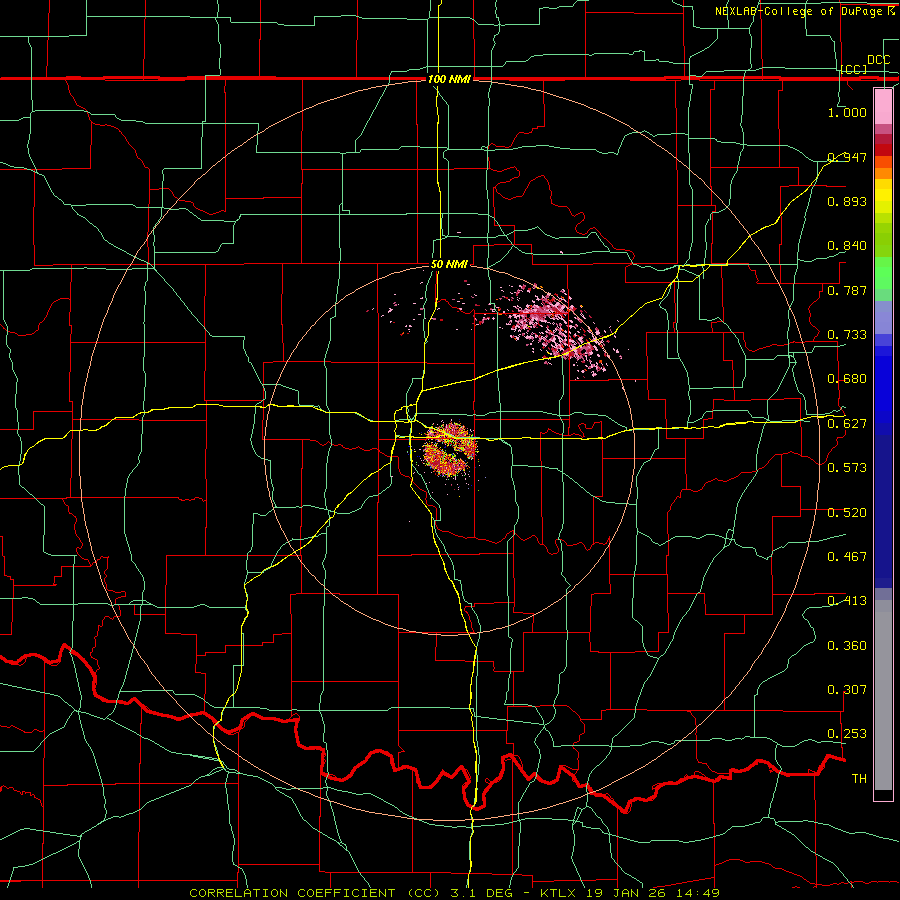Select the 0.733 scale value
900x900 pixels.
point(847,334)
